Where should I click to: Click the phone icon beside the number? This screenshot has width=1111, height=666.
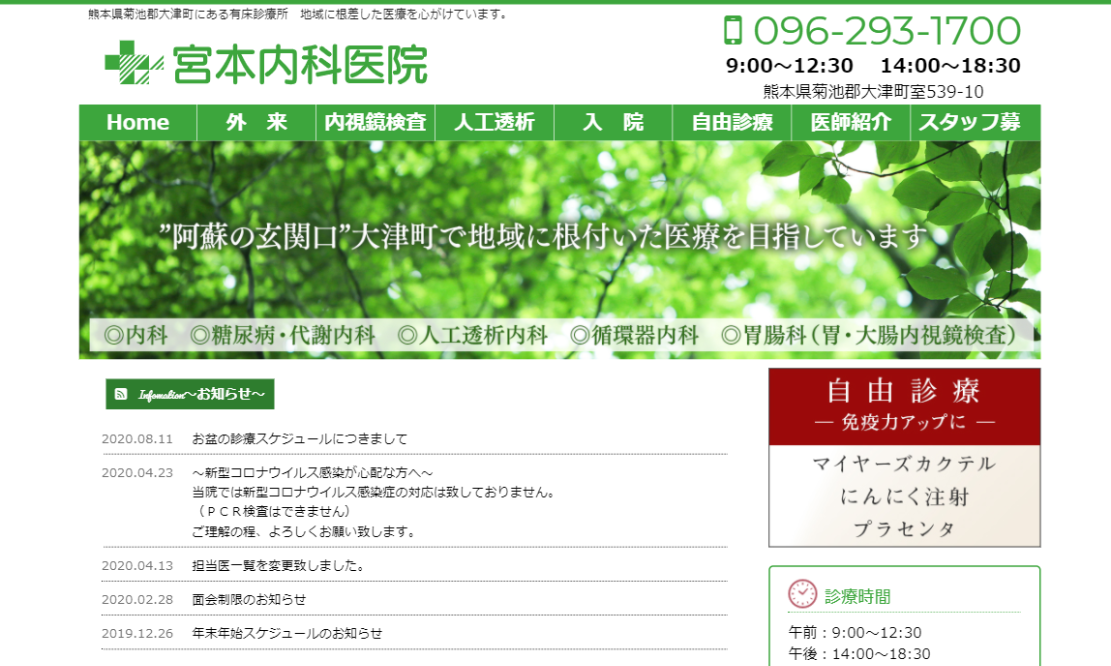click(734, 30)
